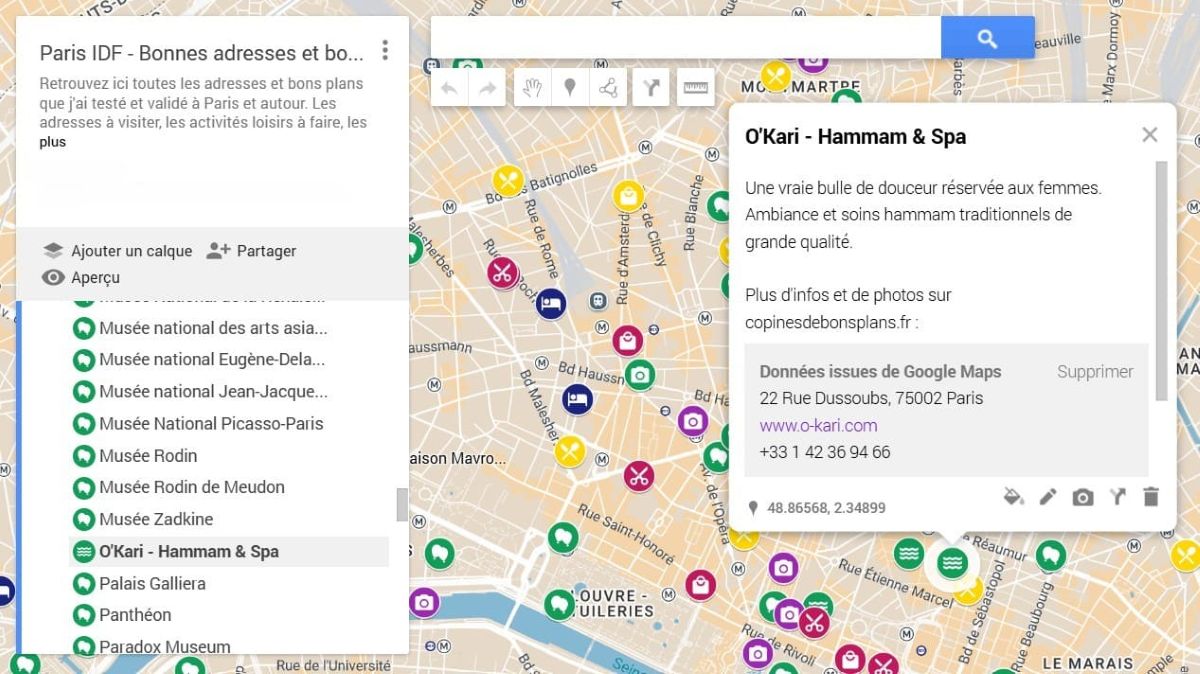
Task: Click the address '22 Rue Dussoubs, 75002 Paris'
Action: (871, 398)
